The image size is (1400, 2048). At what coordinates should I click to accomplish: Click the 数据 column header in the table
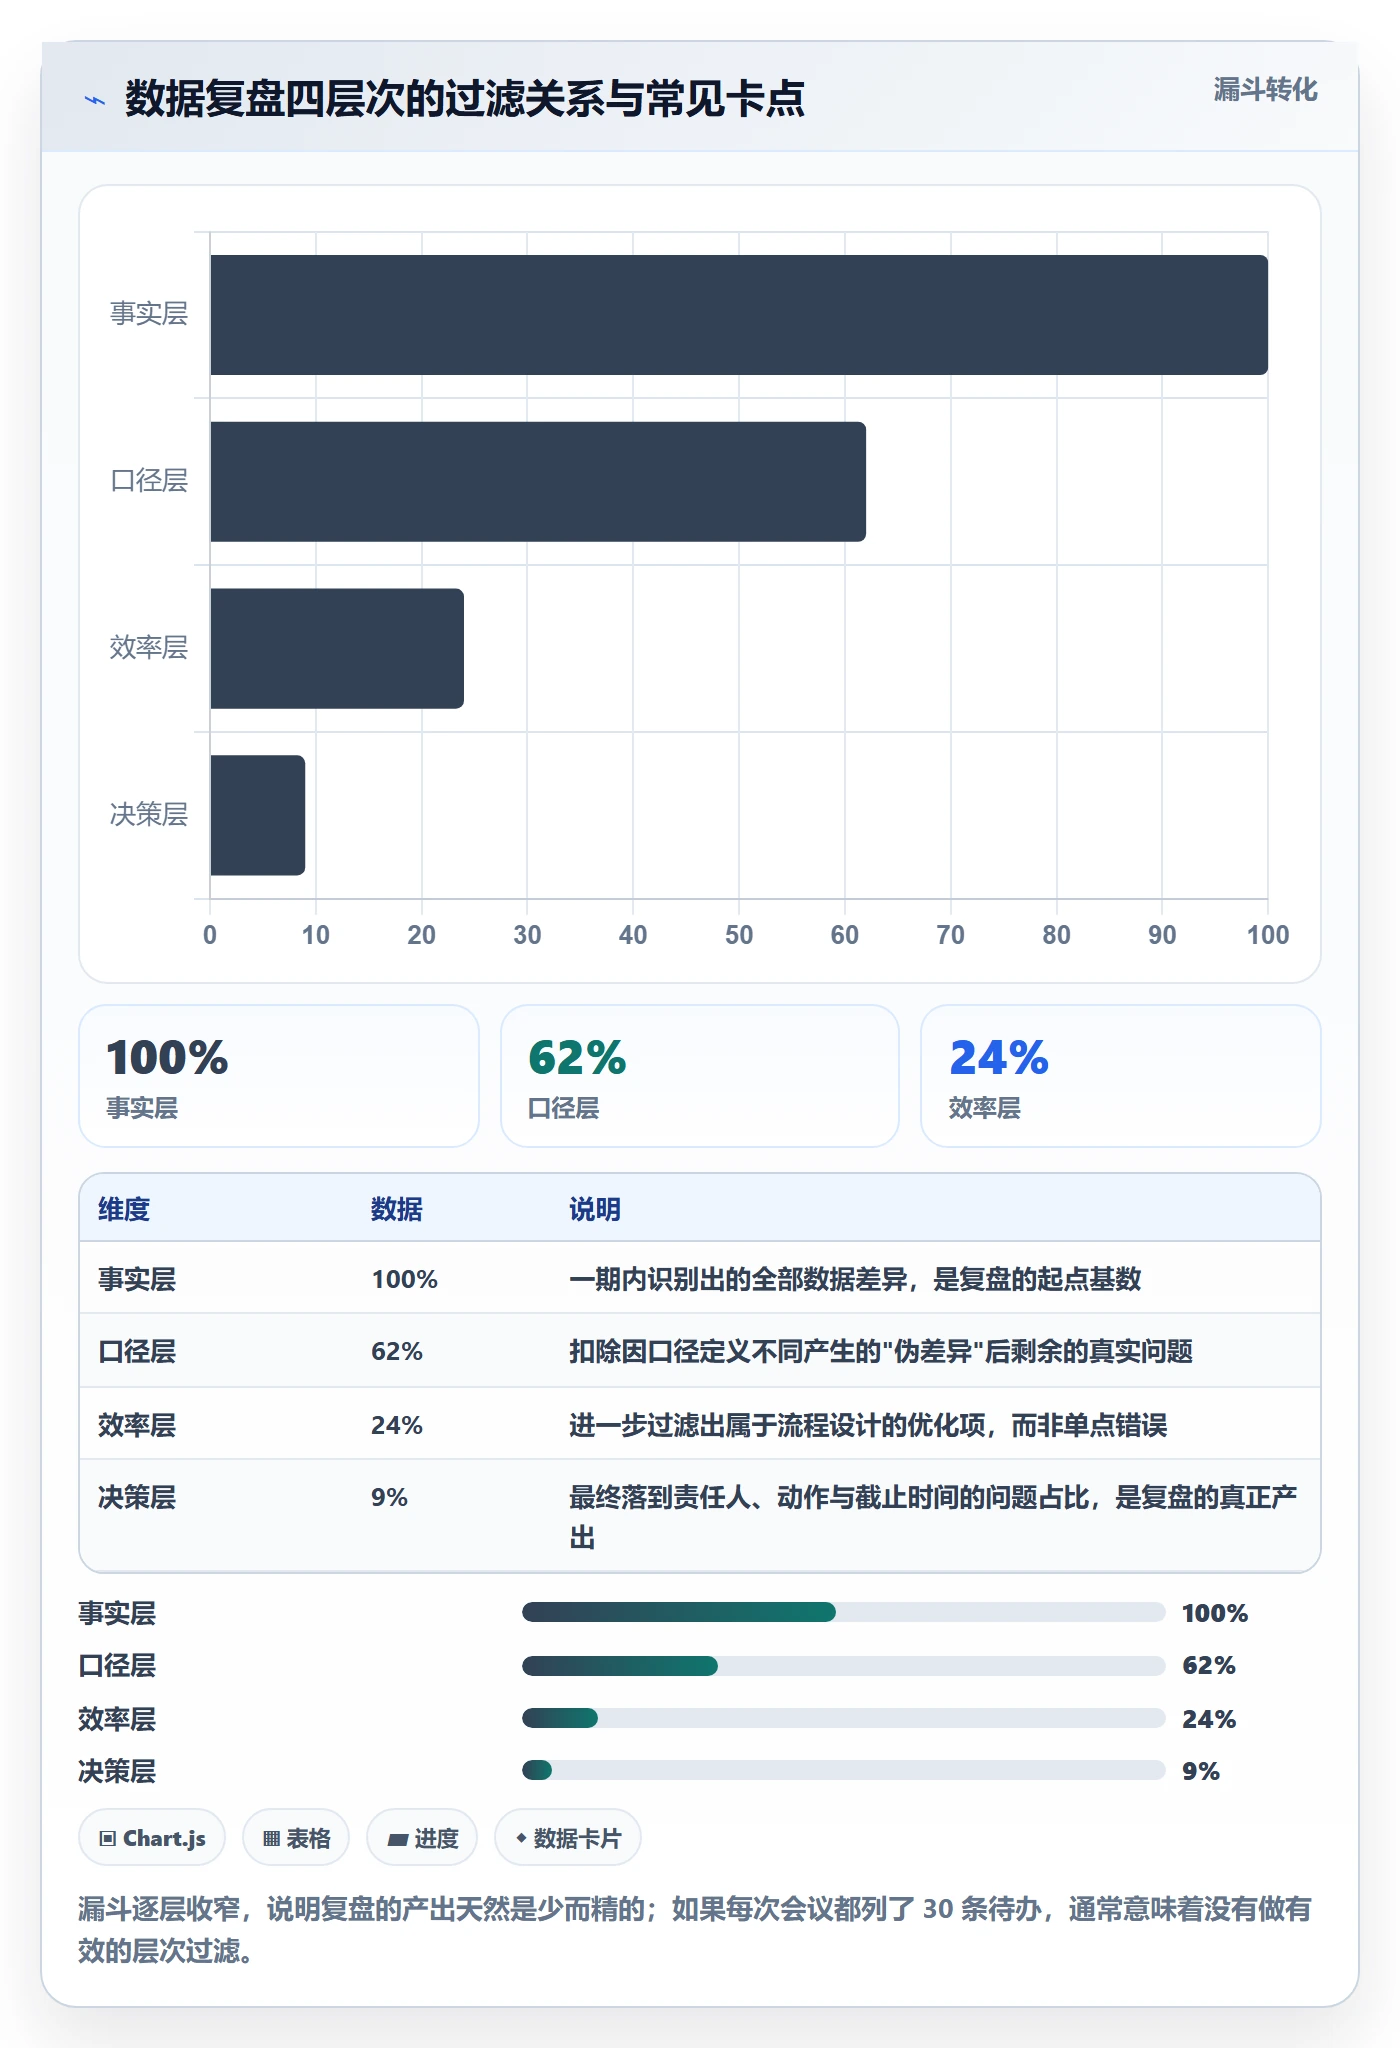[x=397, y=1209]
